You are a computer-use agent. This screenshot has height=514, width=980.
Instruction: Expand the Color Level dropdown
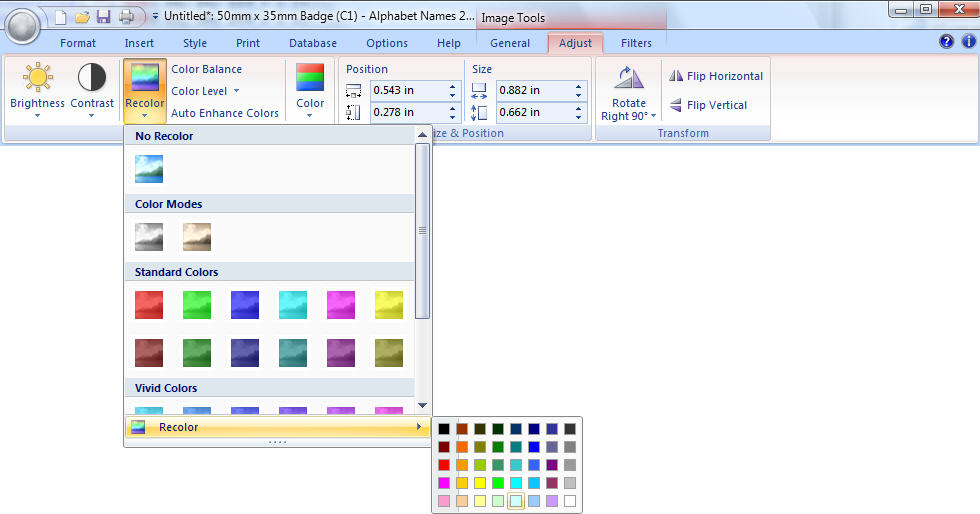[x=205, y=91]
